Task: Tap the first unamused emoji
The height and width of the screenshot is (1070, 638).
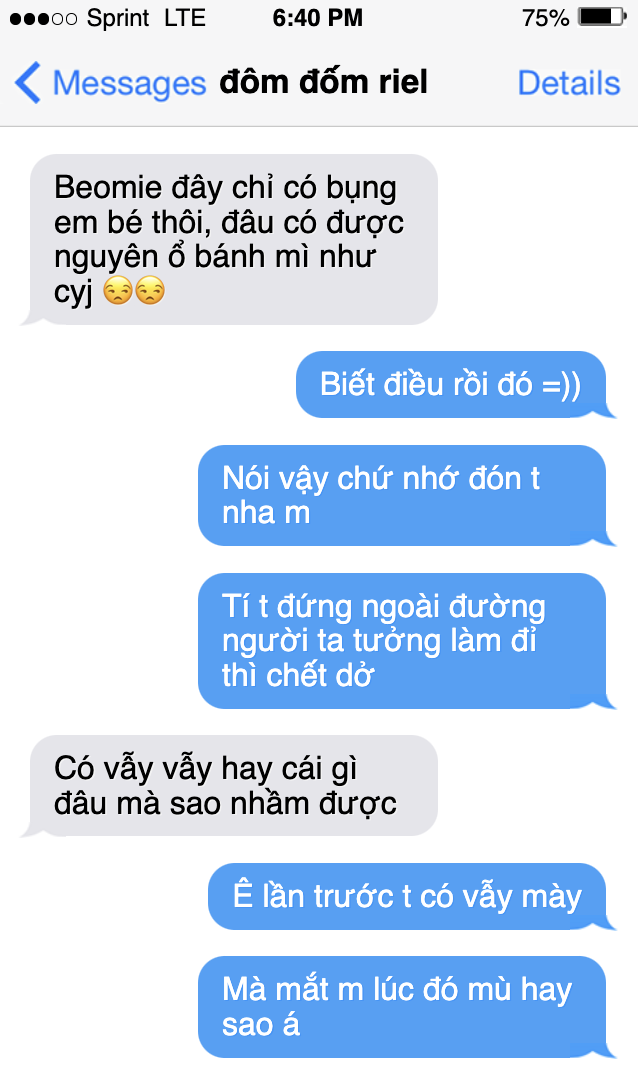Action: (117, 291)
